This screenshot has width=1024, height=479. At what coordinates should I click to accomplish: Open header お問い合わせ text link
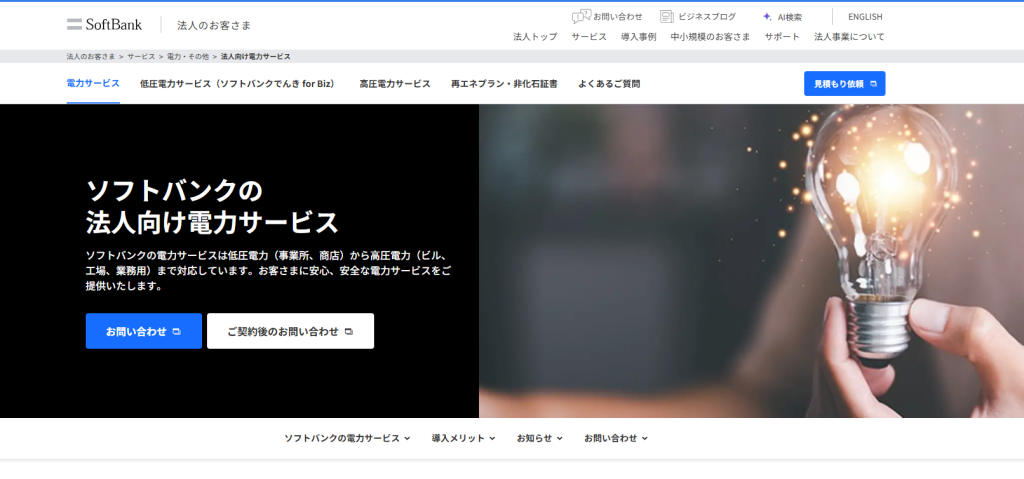618,17
